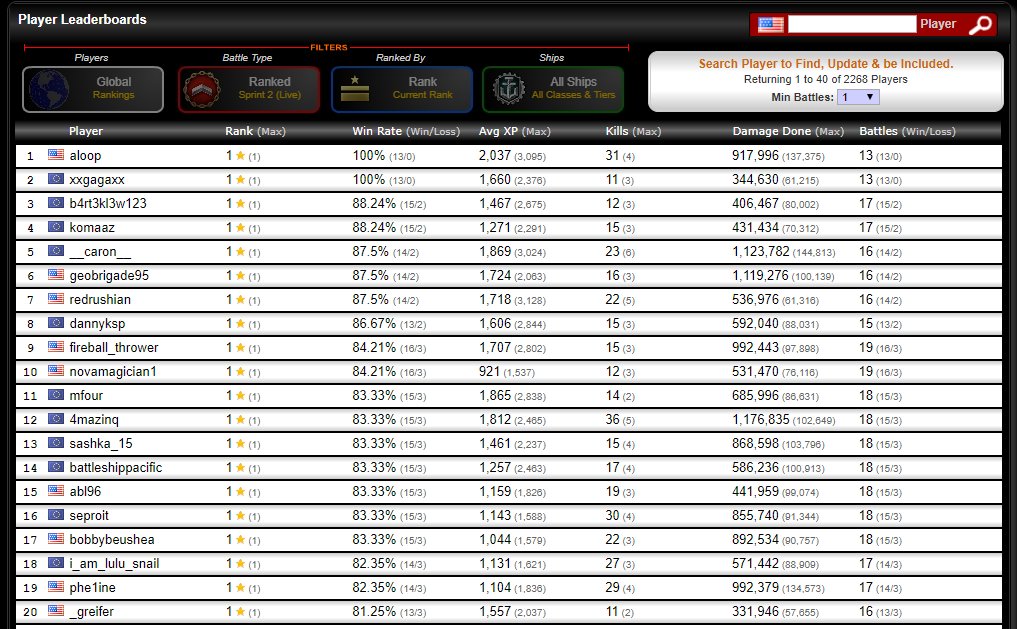Open player aloop's profile
Viewport: 1017px width, 629px height.
point(85,156)
